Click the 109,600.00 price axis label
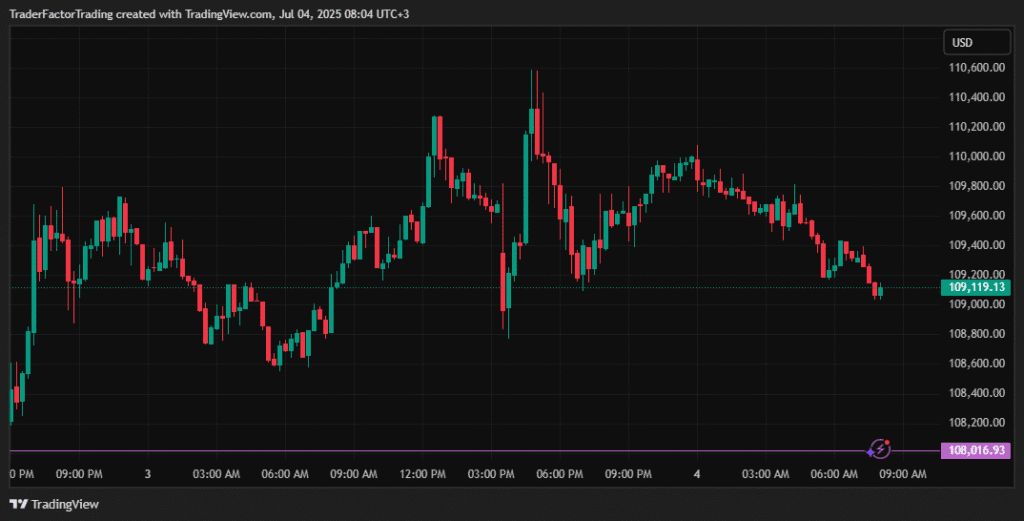This screenshot has height=521, width=1024. click(976, 215)
